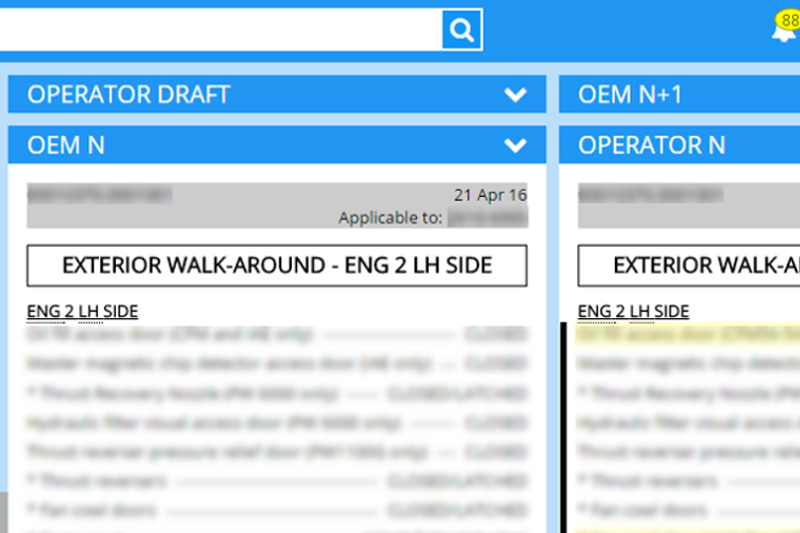The image size is (800, 533).
Task: Select the OPERATOR N panel header
Action: pos(680,145)
